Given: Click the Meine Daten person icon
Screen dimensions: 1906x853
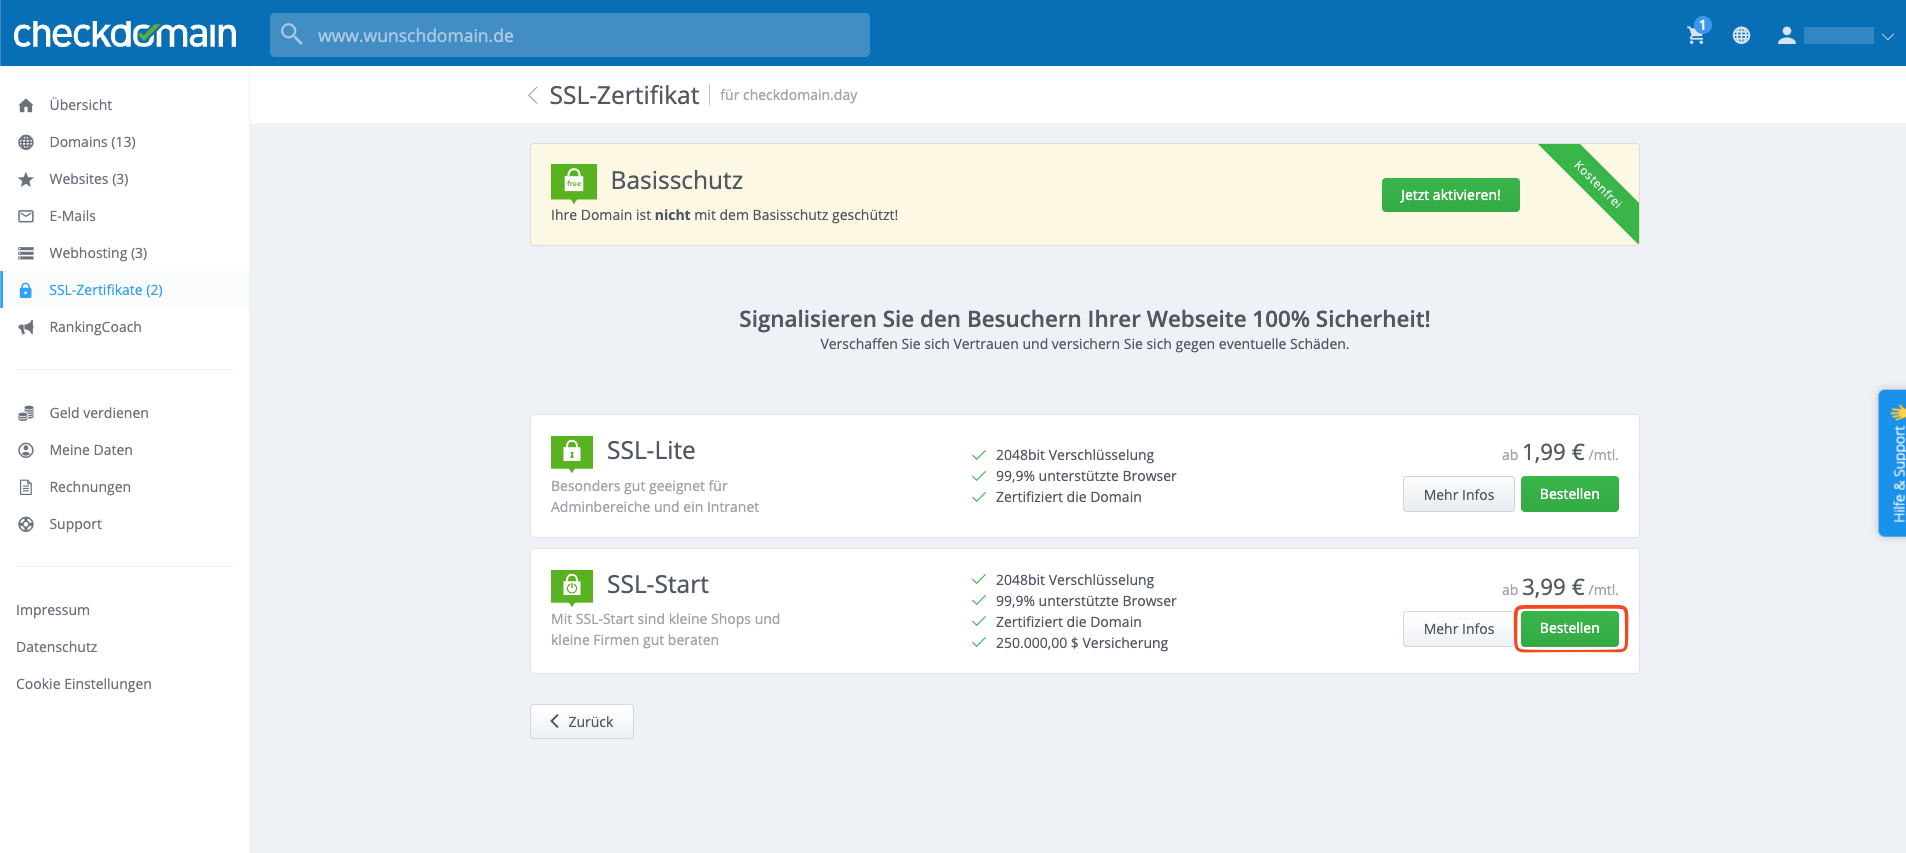Looking at the screenshot, I should (x=26, y=450).
